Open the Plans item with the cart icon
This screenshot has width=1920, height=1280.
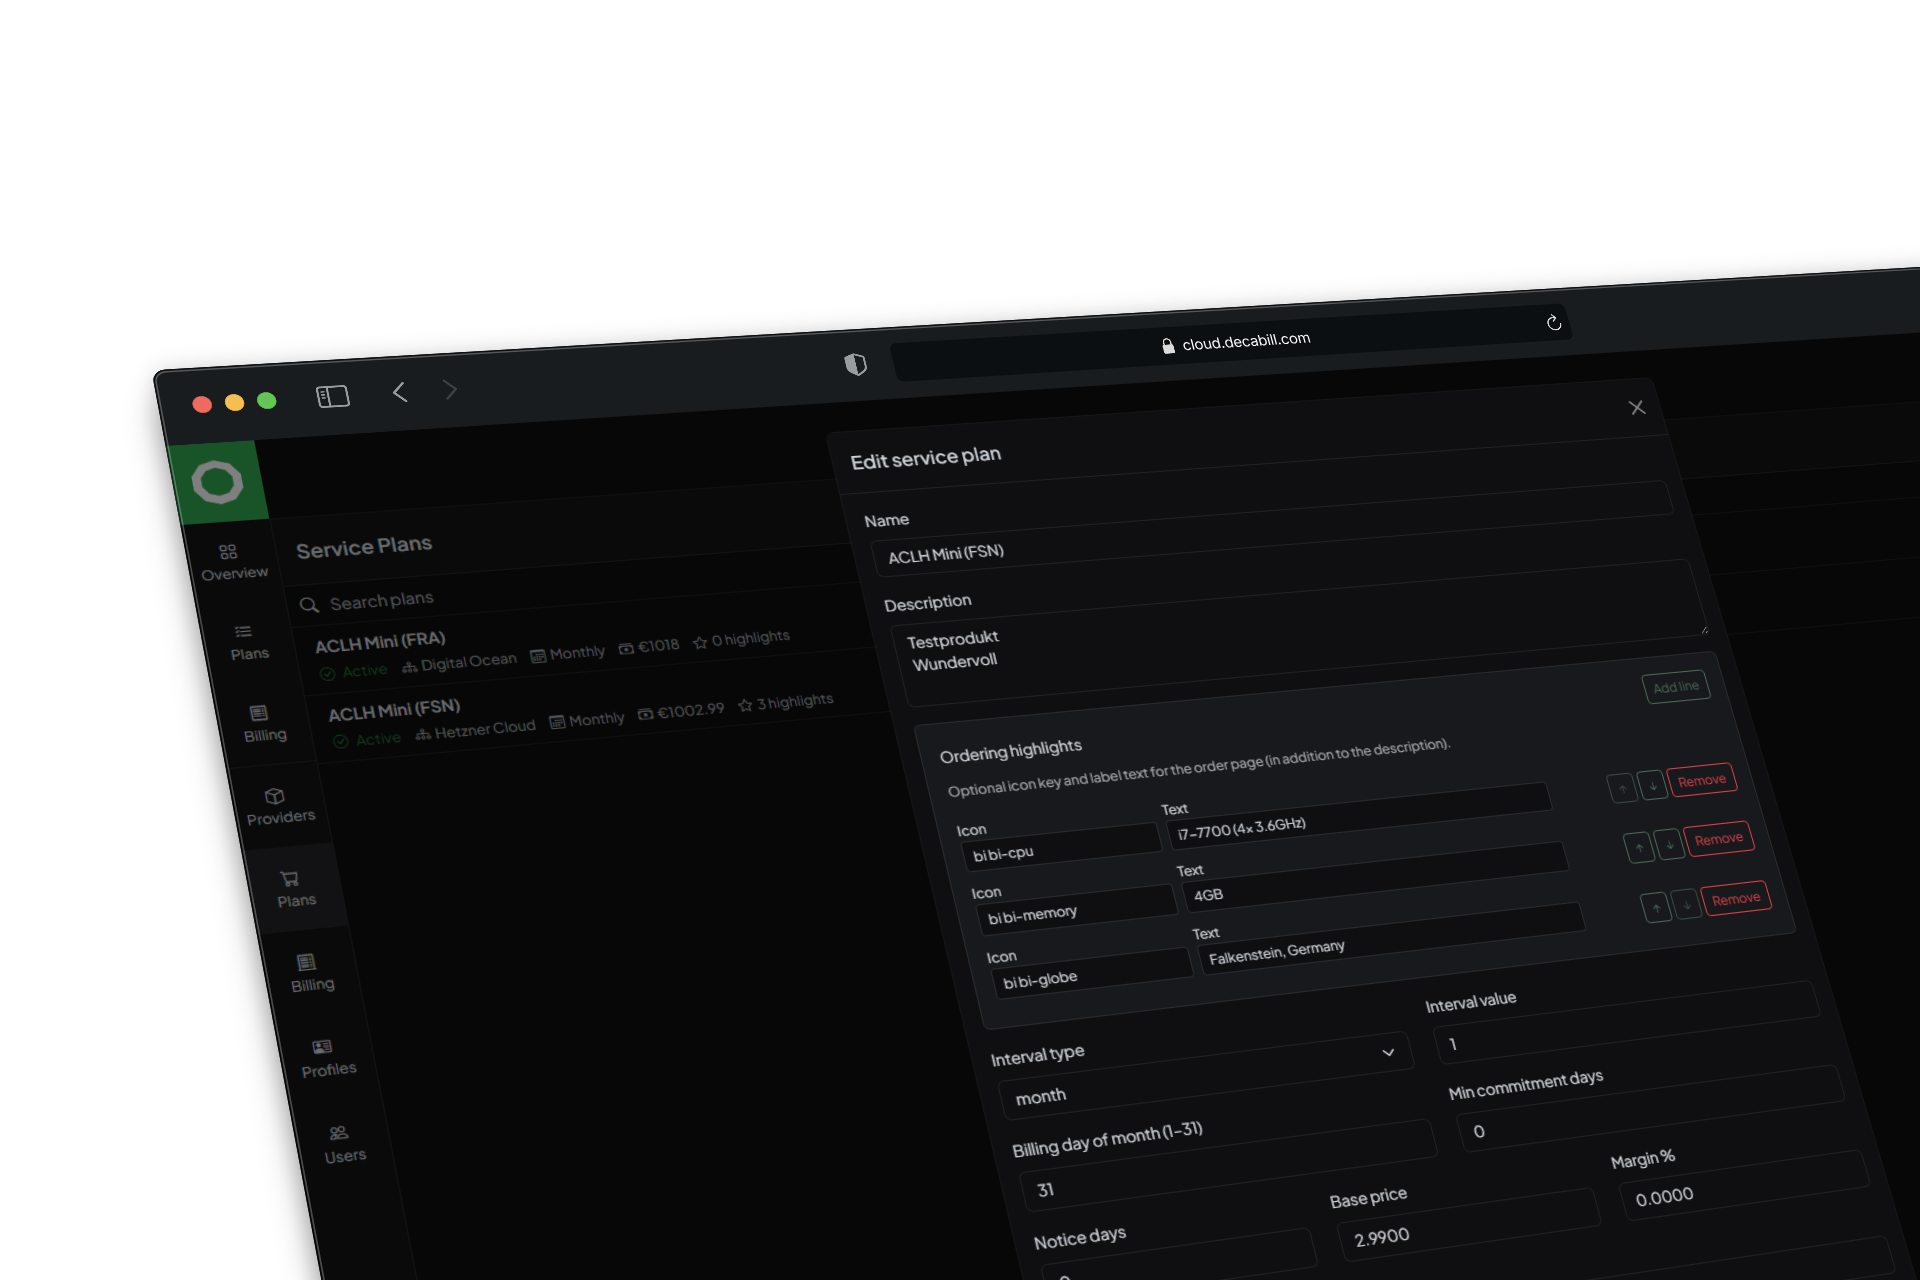point(294,889)
